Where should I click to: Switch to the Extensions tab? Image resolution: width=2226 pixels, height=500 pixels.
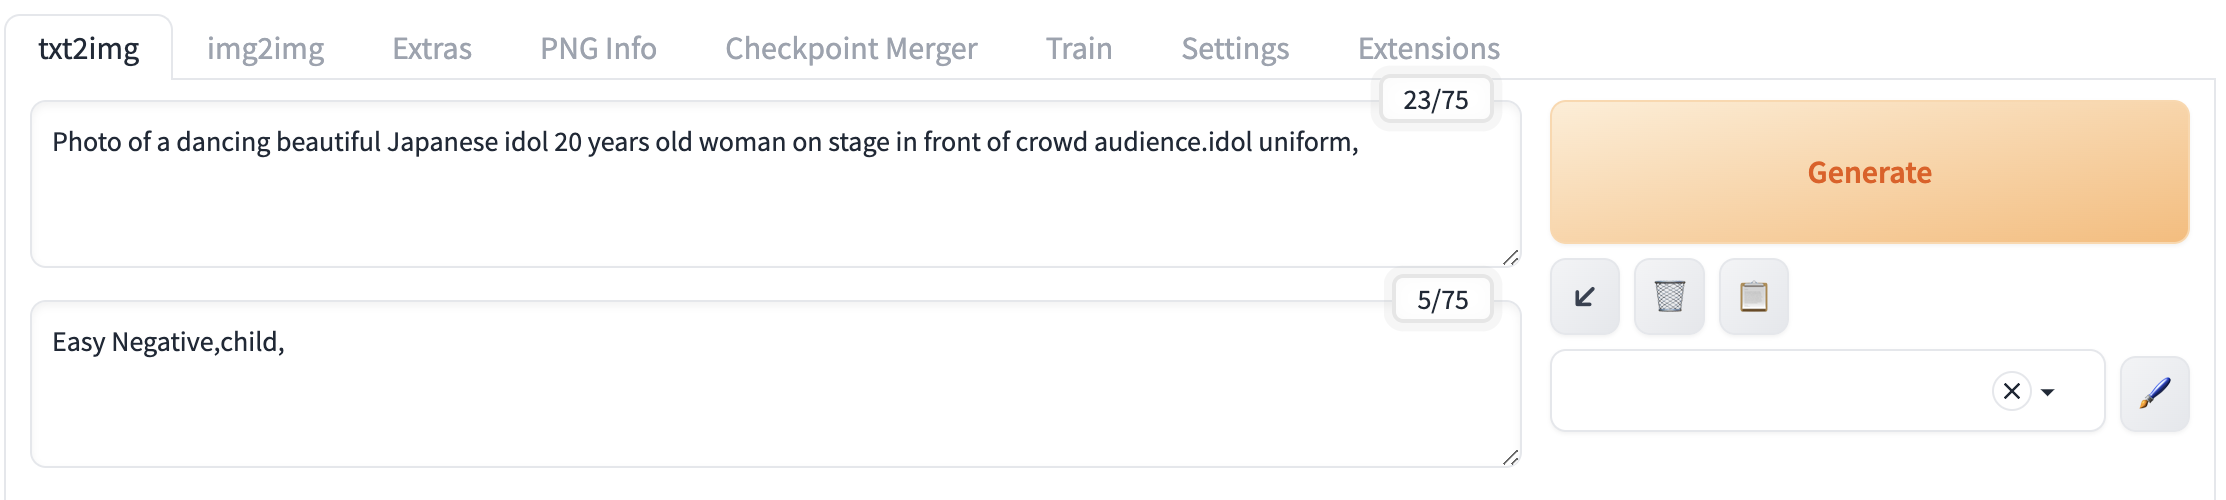tap(1428, 48)
